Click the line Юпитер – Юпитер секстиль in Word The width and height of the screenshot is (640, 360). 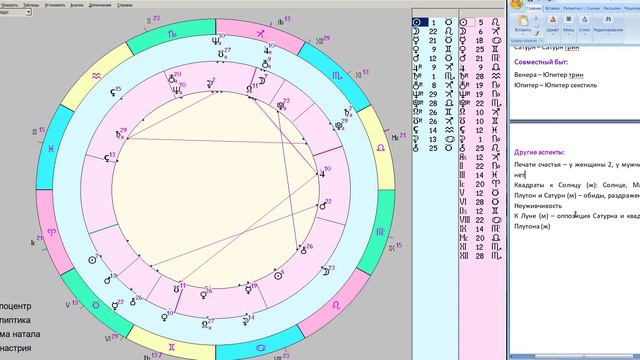point(556,85)
